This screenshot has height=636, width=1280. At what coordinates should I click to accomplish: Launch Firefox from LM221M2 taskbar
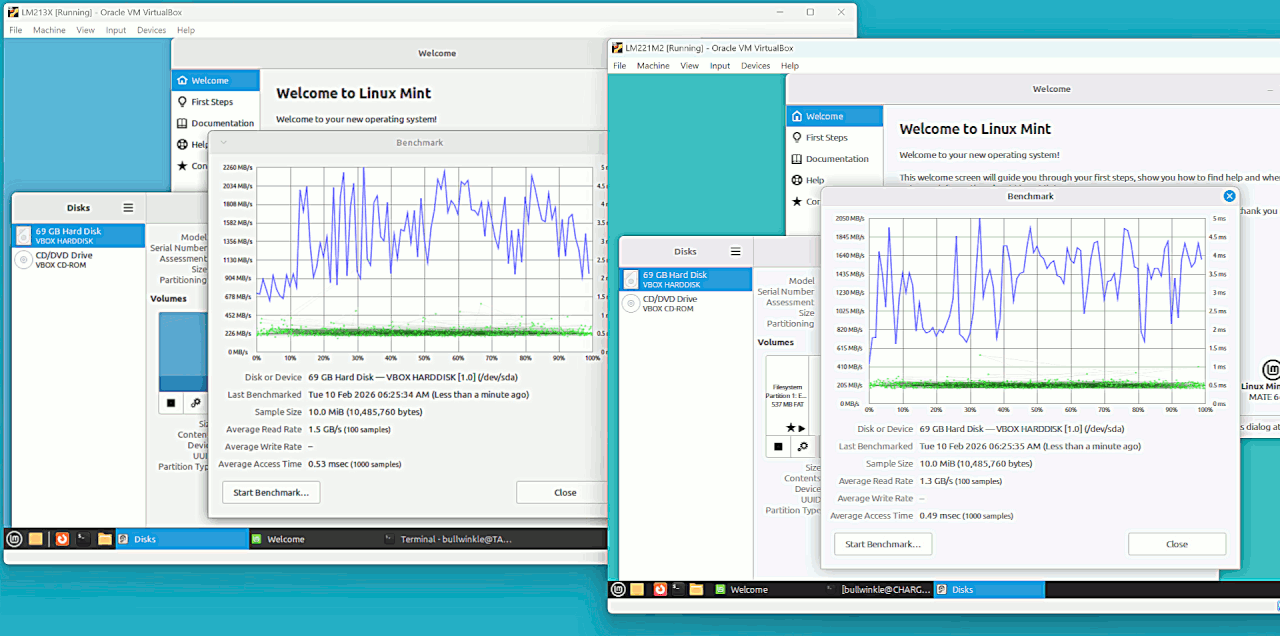[660, 590]
